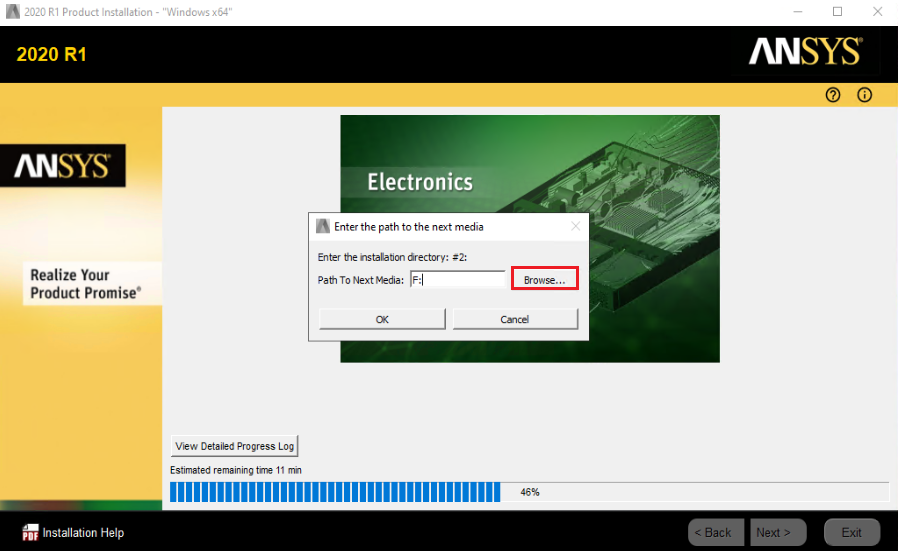This screenshot has width=898, height=551.
Task: Close the 'Enter the path to the next media' dialog
Action: click(576, 226)
